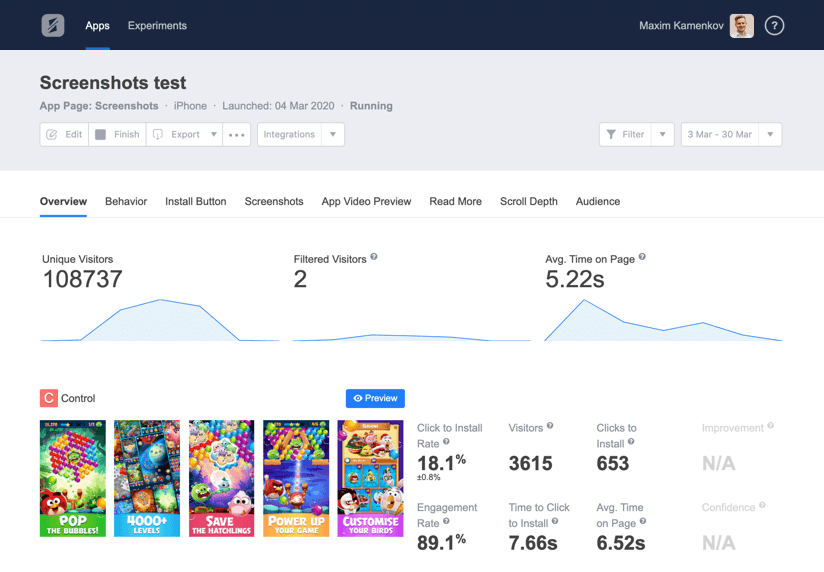The image size is (824, 572).
Task: Switch to the Install Button tab
Action: click(x=195, y=201)
